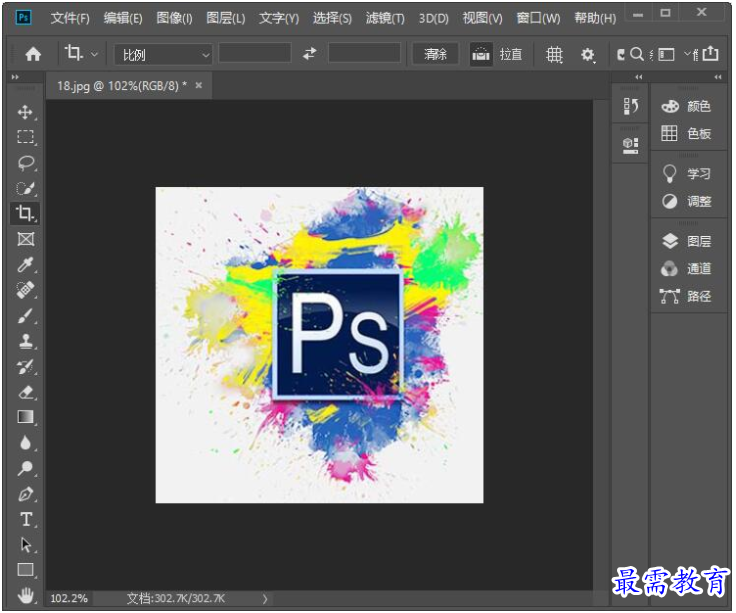Click the Straighten level icon
Viewport: 736px width, 613px height.
coord(481,54)
